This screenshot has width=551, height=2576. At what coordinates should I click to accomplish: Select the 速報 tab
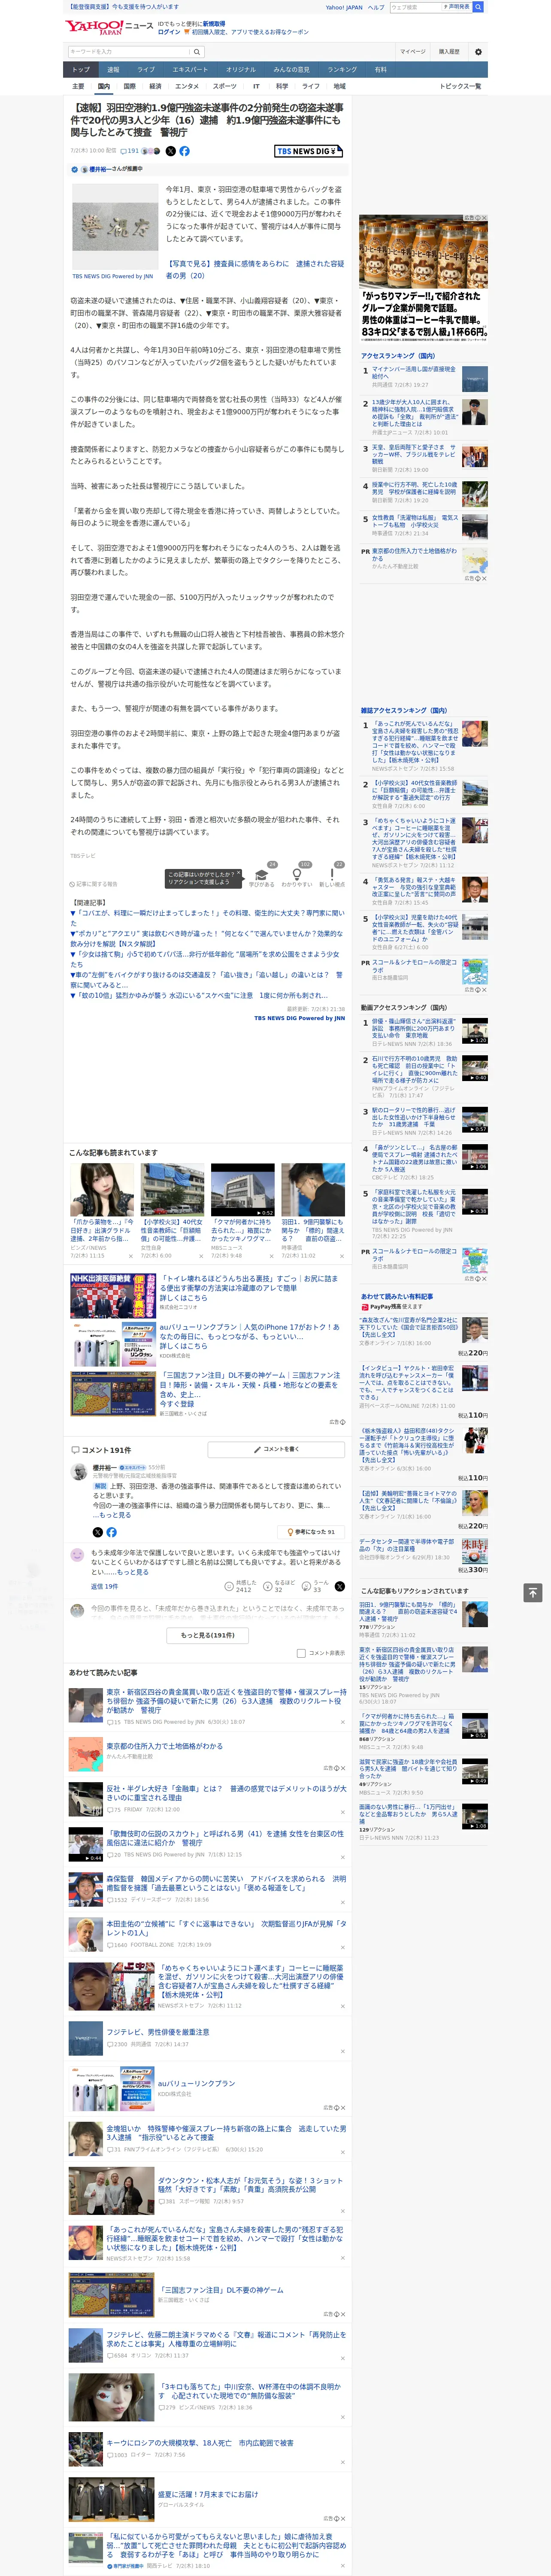pos(113,70)
